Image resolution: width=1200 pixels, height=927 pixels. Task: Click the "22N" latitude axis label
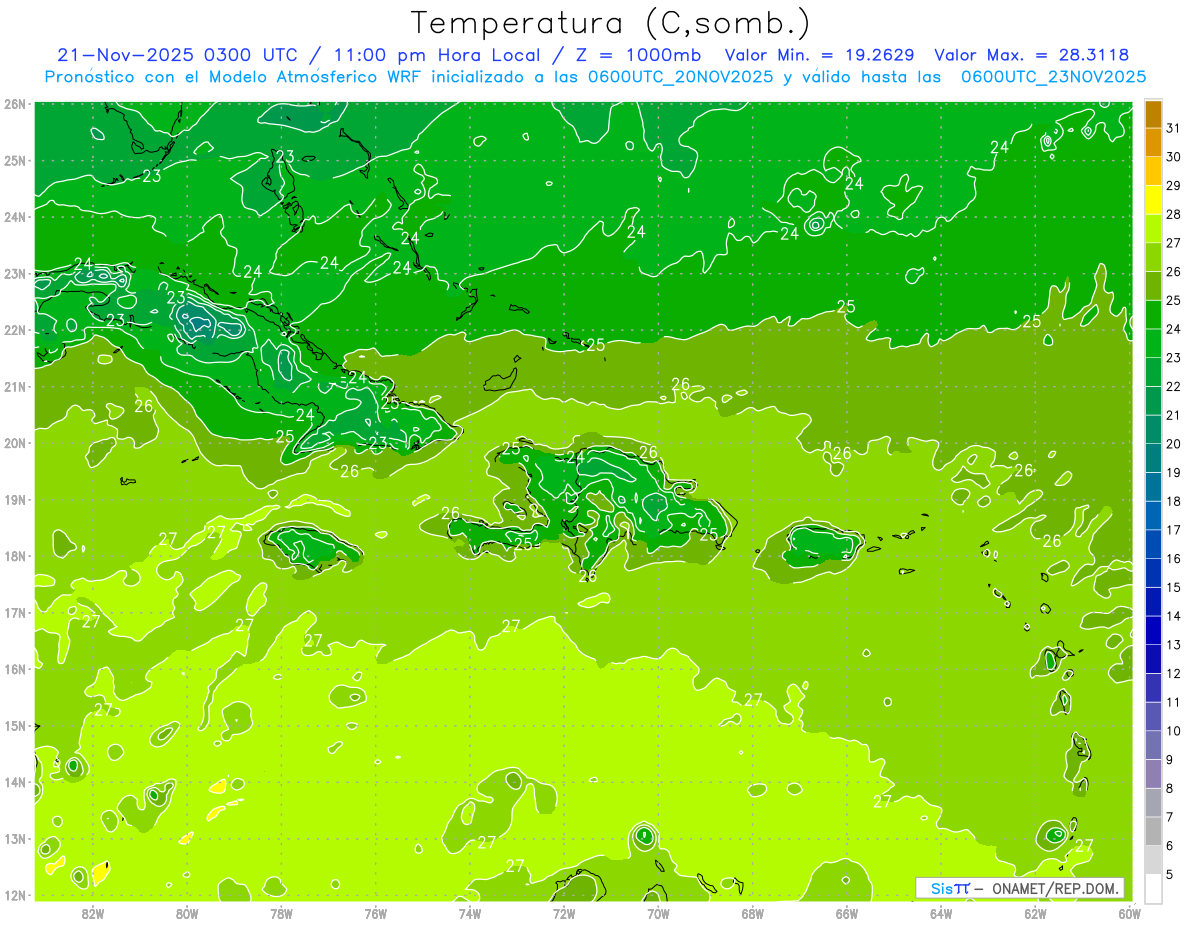coord(15,330)
